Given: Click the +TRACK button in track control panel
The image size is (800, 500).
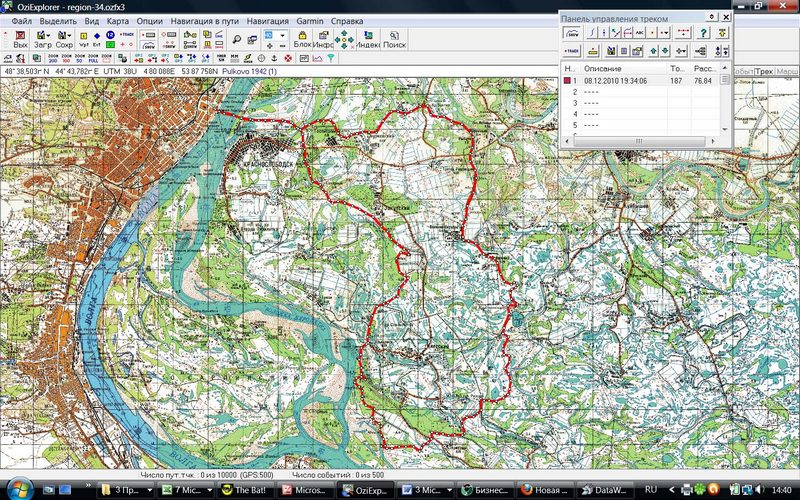Looking at the screenshot, I should pyautogui.click(x=571, y=51).
